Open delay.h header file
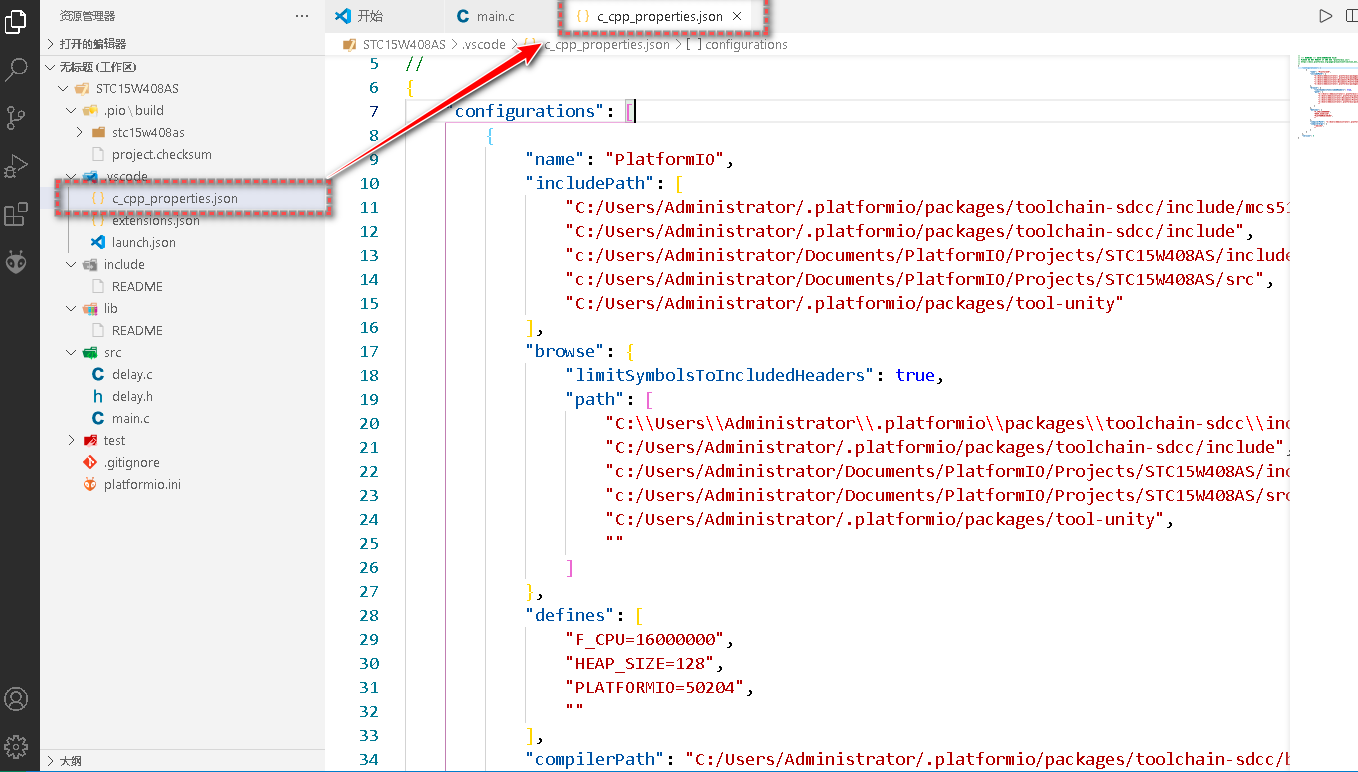The height and width of the screenshot is (772, 1358). point(182,396)
